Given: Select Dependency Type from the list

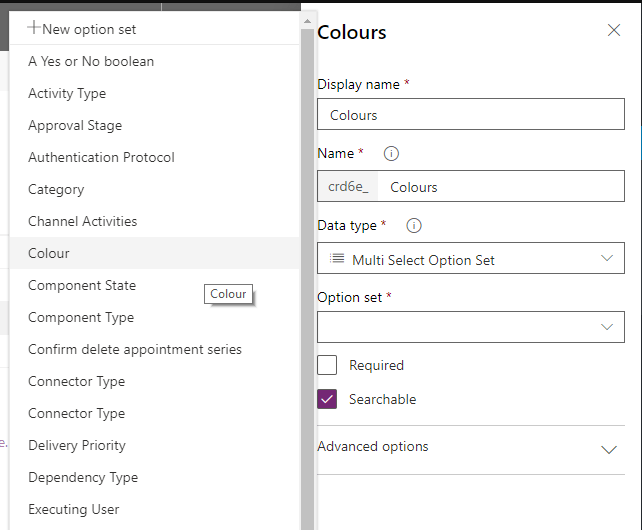Looking at the screenshot, I should coord(155,477).
